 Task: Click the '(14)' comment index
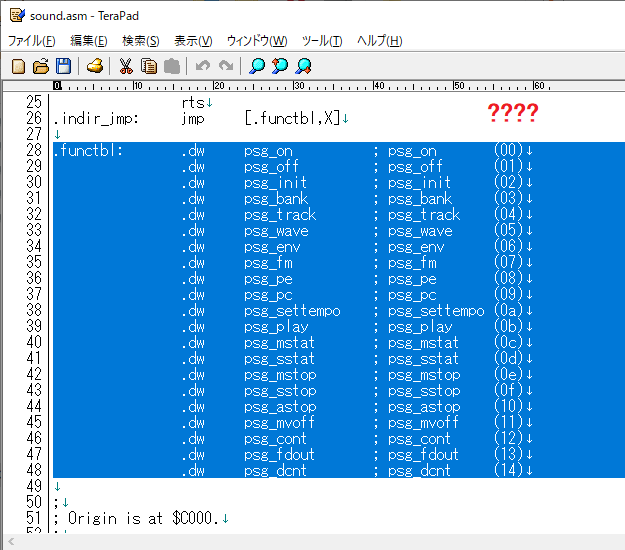pos(508,470)
